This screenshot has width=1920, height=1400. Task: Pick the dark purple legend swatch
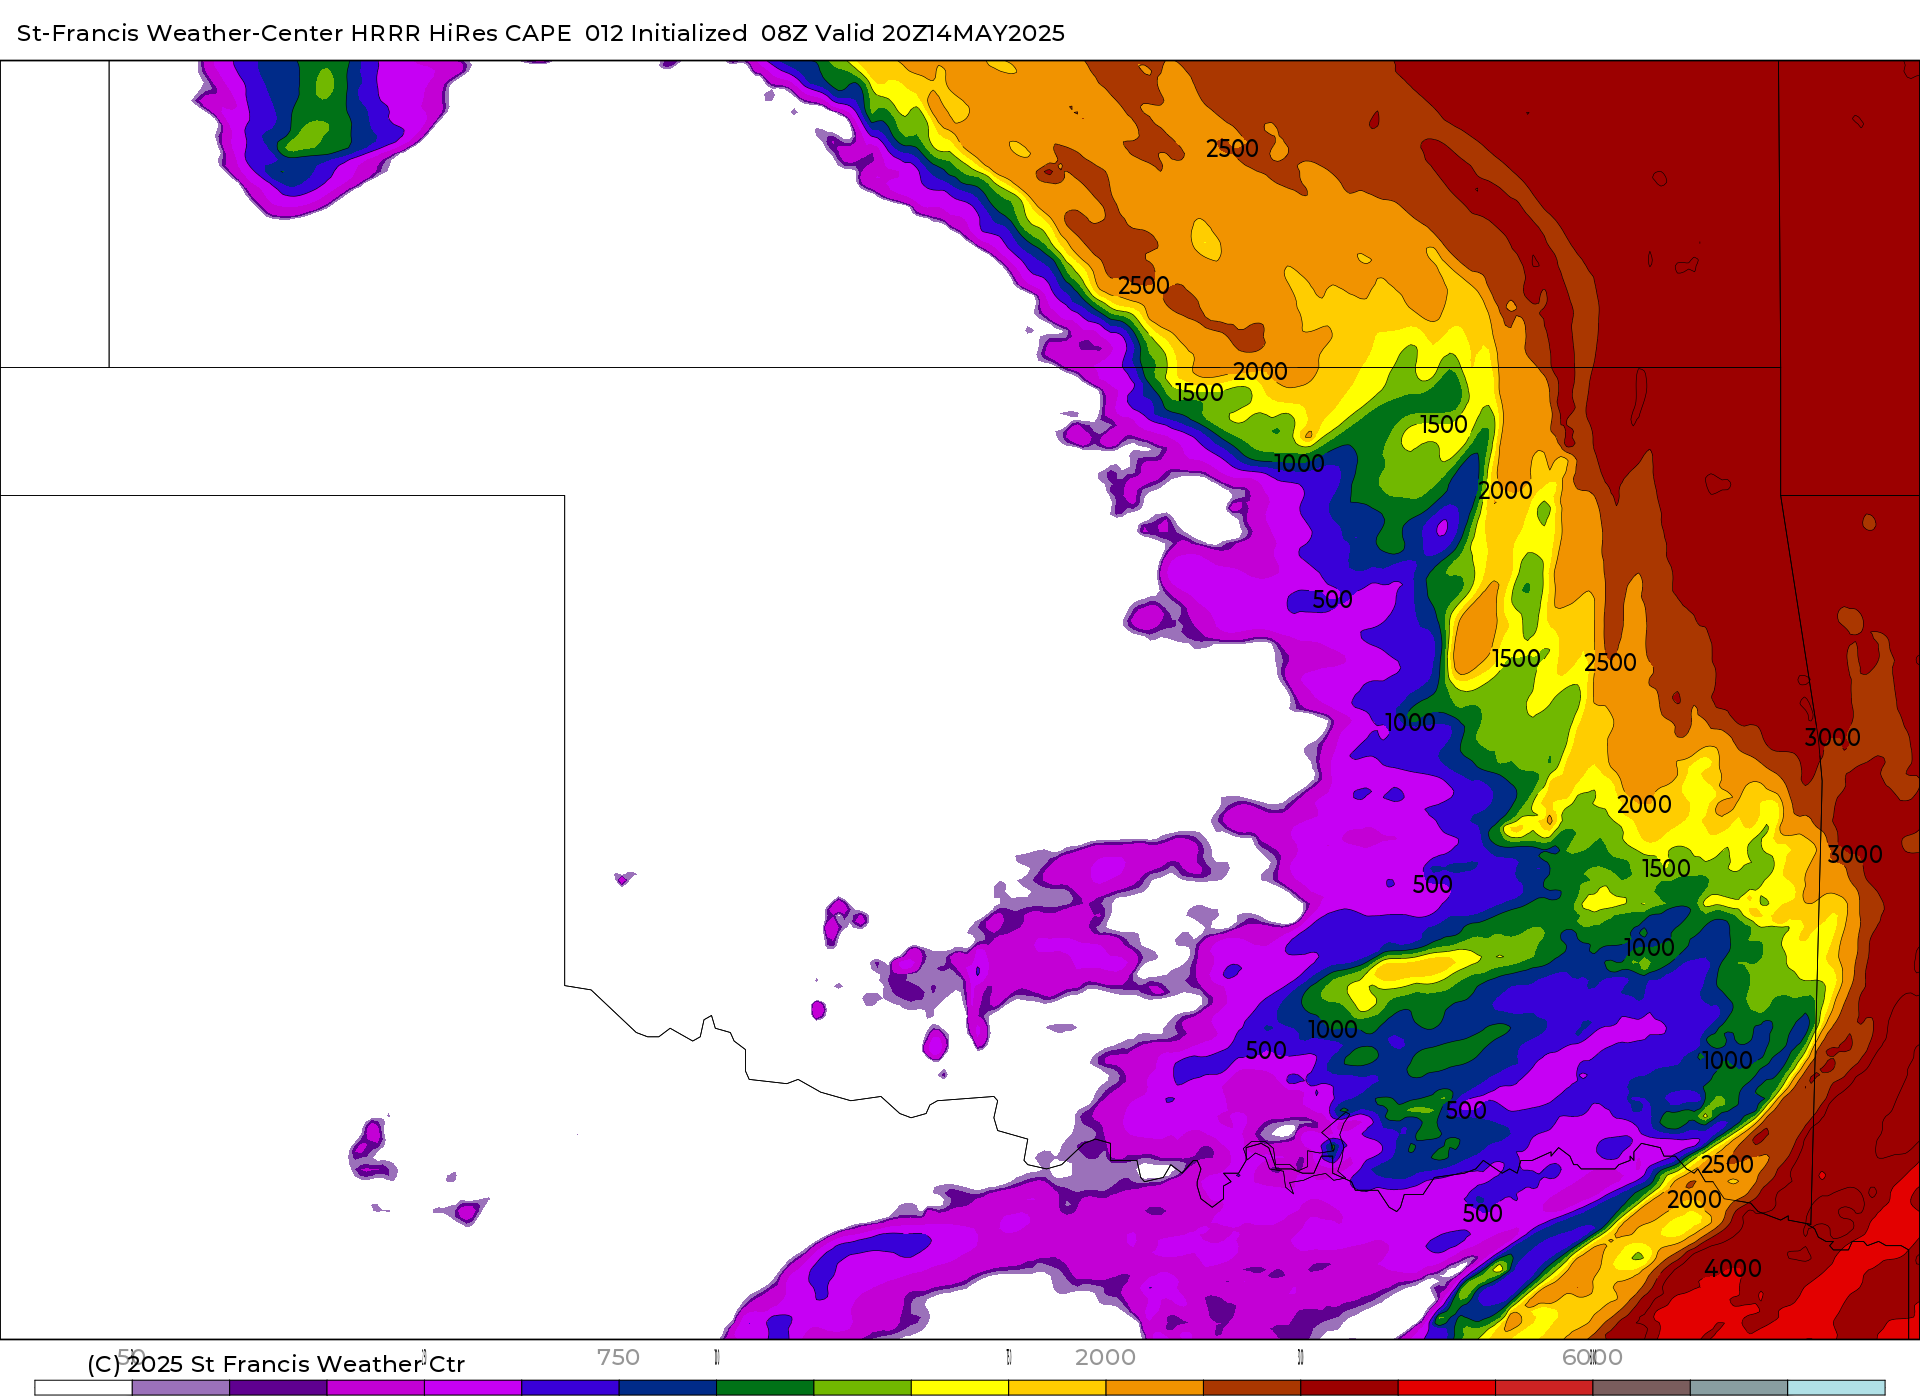278,1388
